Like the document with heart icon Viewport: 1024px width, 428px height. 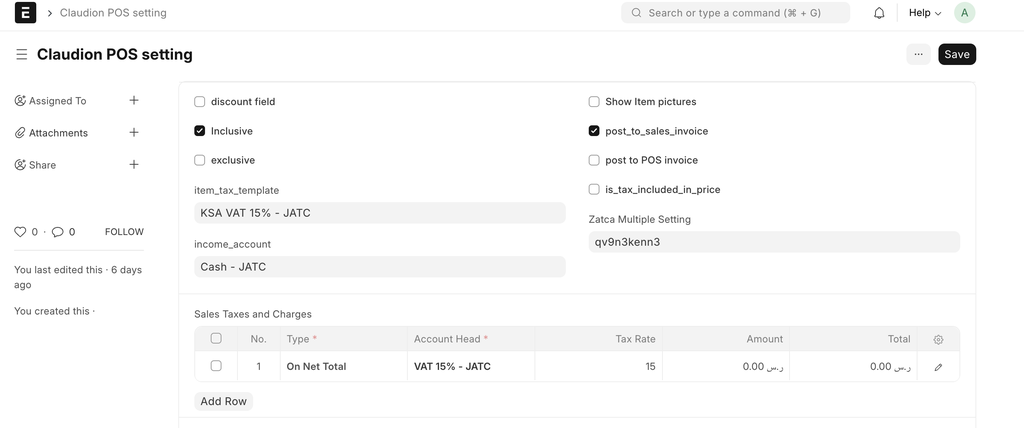click(x=20, y=232)
